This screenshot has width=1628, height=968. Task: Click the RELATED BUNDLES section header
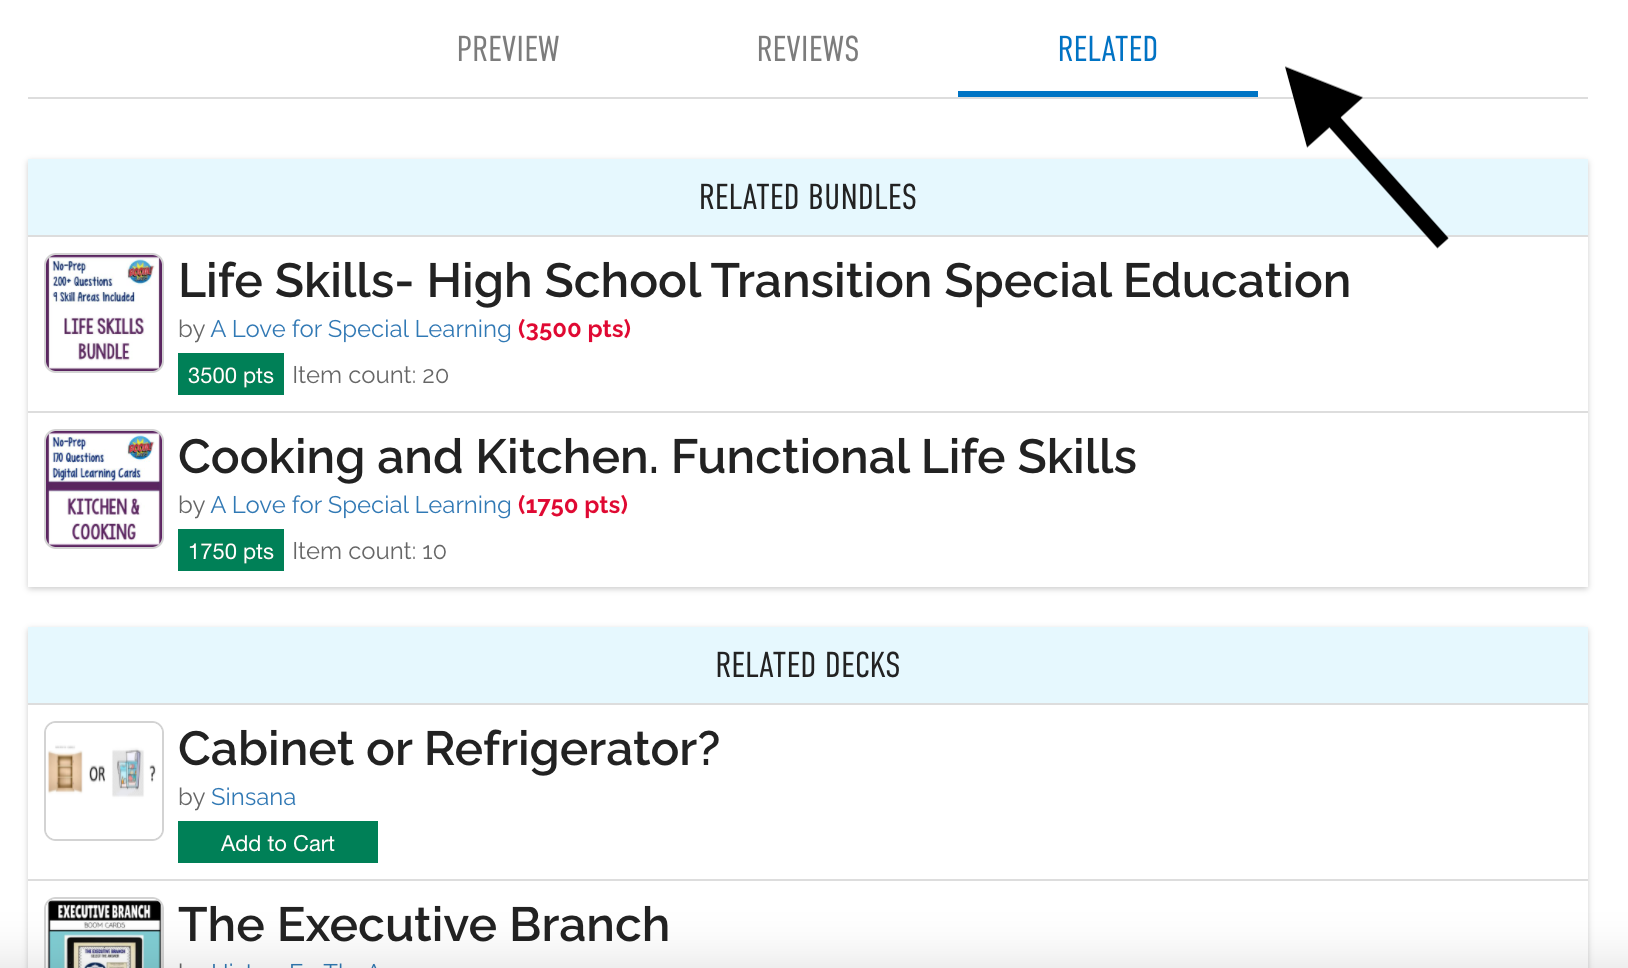tap(807, 198)
